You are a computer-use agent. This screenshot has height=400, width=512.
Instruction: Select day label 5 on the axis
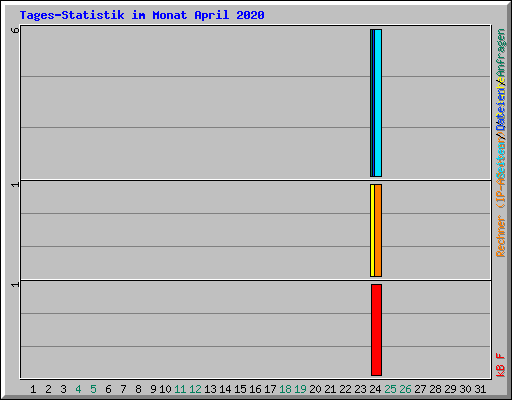pos(93,389)
